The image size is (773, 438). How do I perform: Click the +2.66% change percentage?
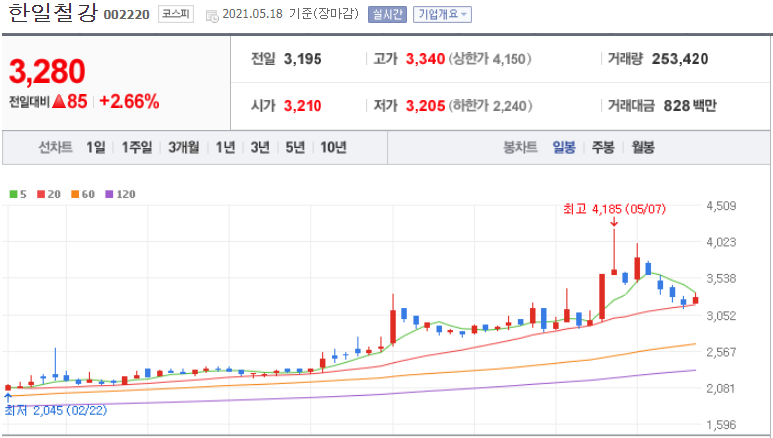(x=129, y=102)
